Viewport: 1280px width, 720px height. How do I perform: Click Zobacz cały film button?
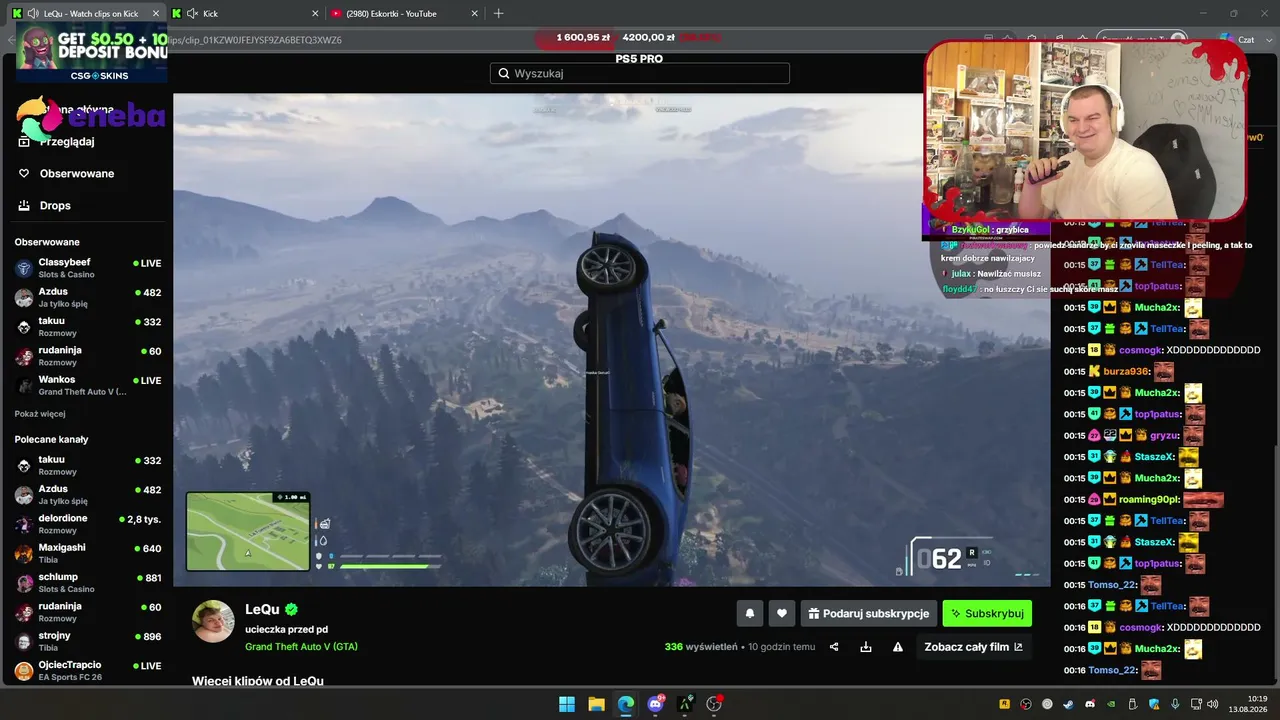973,647
